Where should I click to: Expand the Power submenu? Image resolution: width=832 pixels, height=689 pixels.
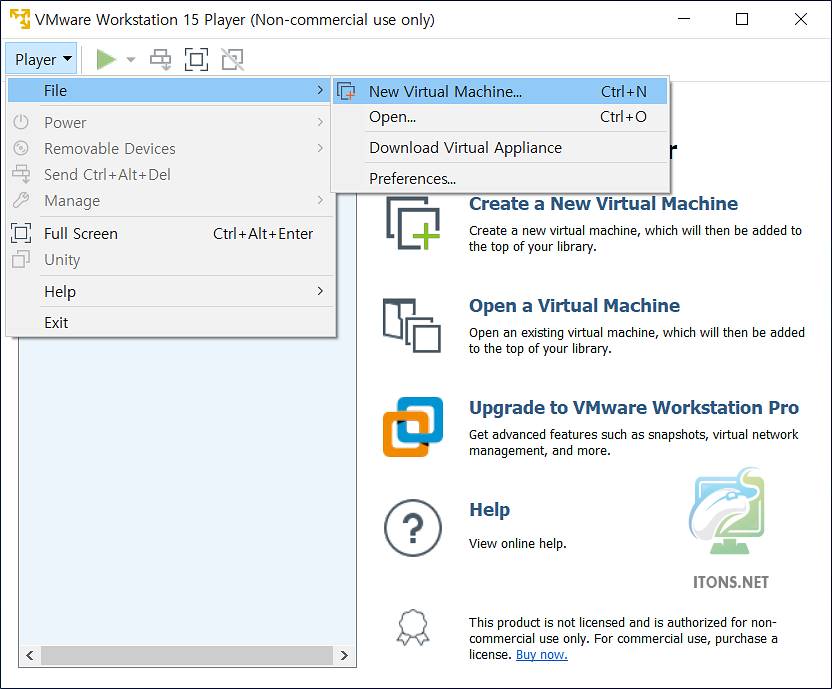click(65, 122)
